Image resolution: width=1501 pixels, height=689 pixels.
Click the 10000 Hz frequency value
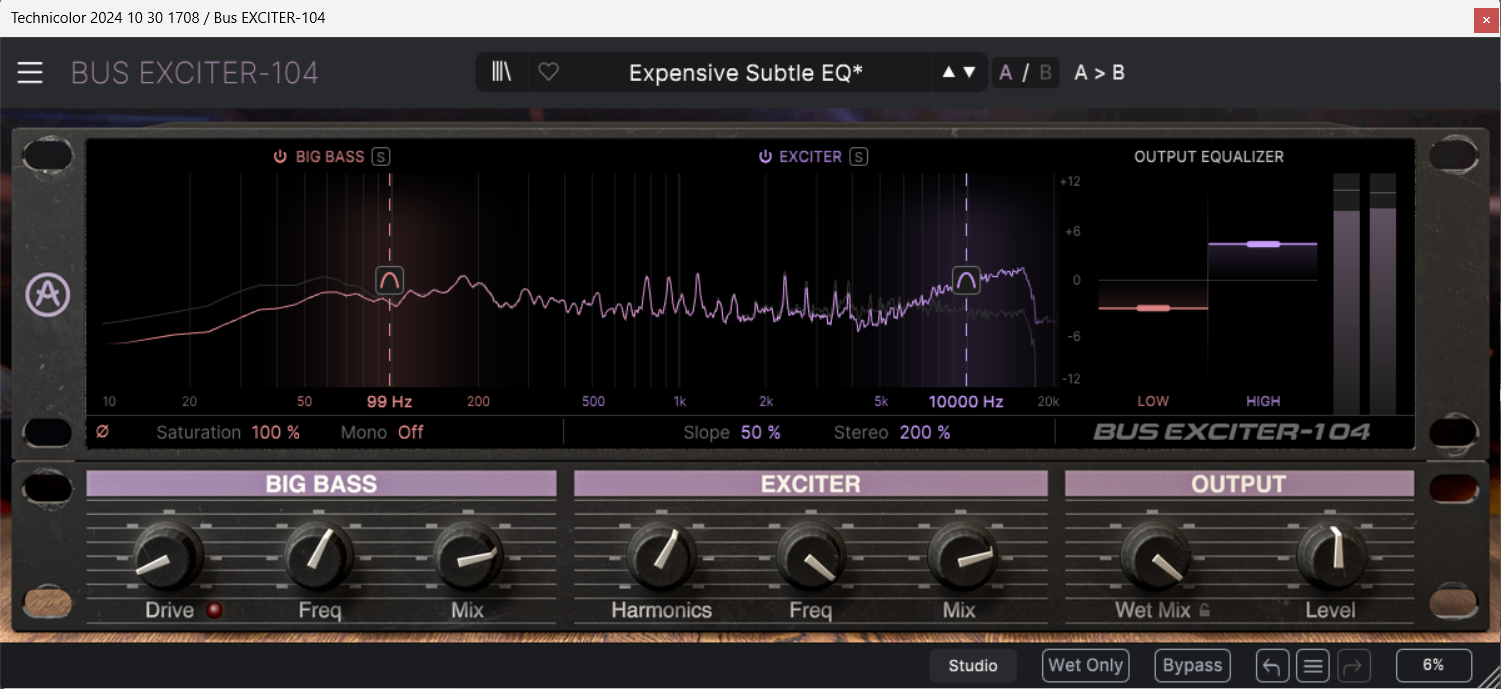tap(966, 402)
